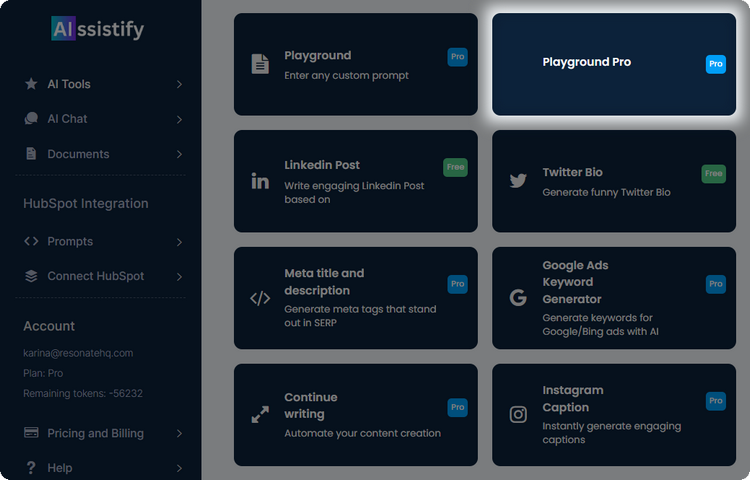Click the credit card icon beside Pricing
The height and width of the screenshot is (480, 750).
(x=31, y=433)
